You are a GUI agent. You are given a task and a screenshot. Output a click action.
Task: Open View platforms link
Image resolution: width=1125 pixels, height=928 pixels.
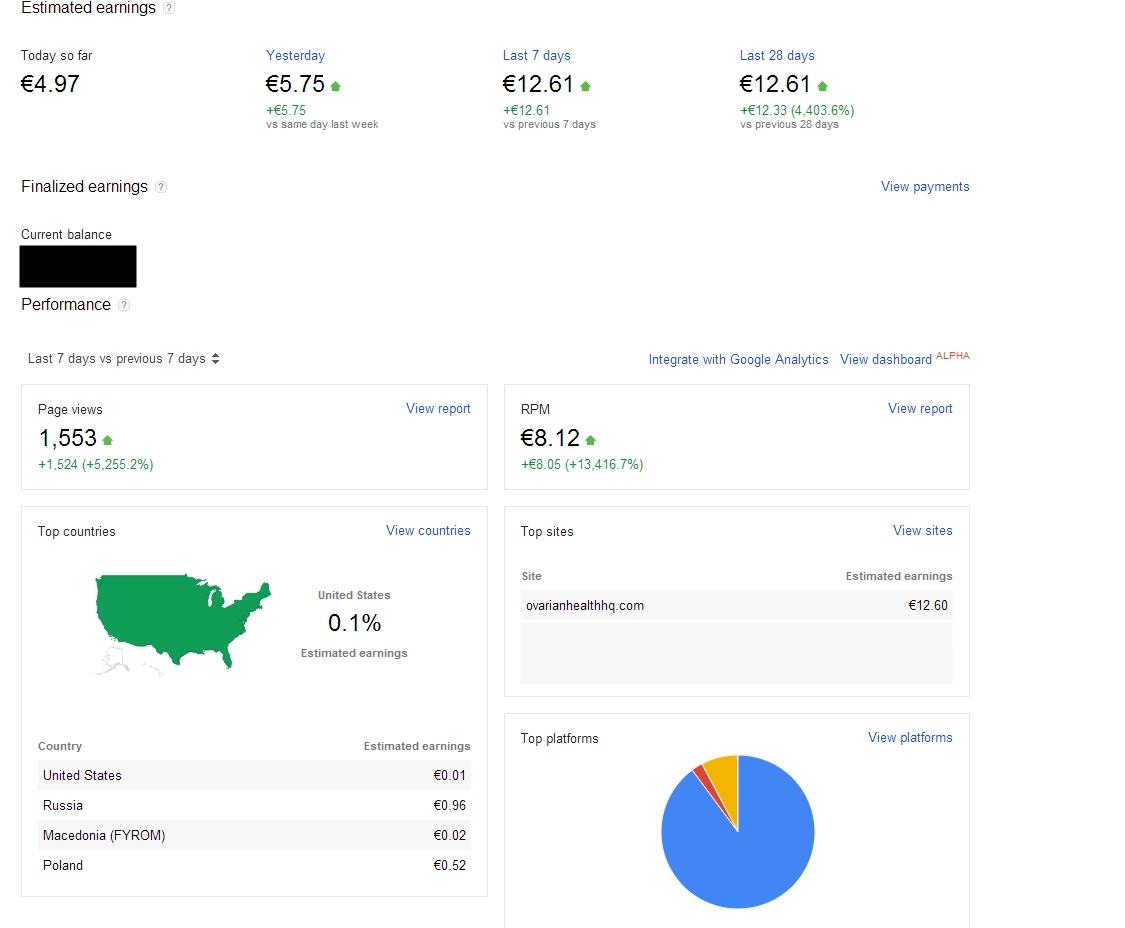(910, 738)
